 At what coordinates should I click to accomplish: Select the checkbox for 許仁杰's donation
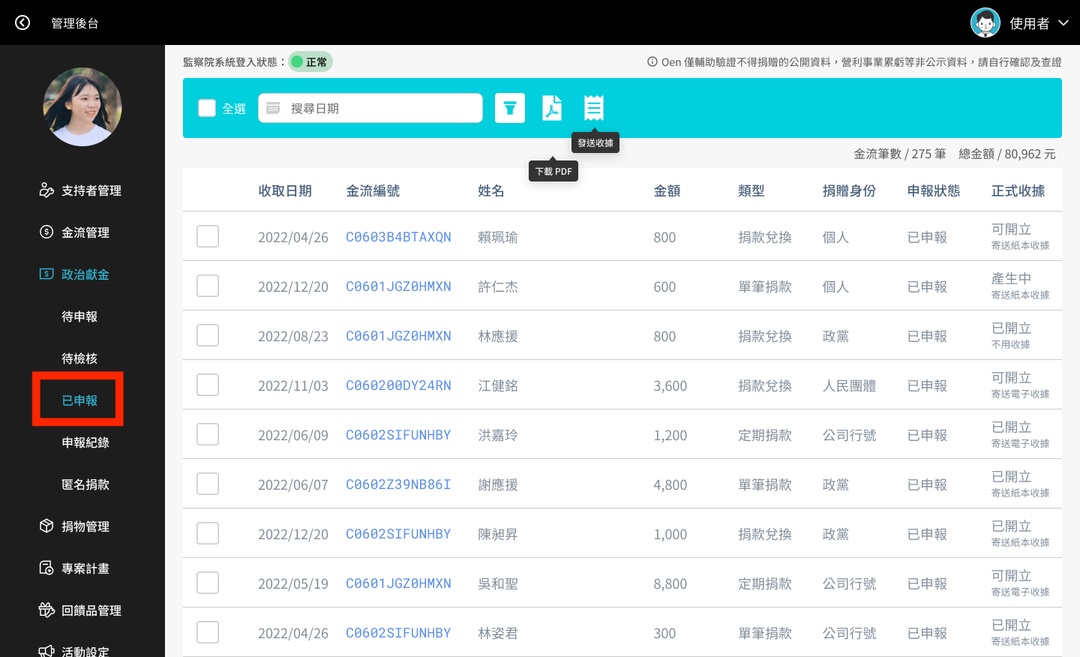pyautogui.click(x=207, y=286)
